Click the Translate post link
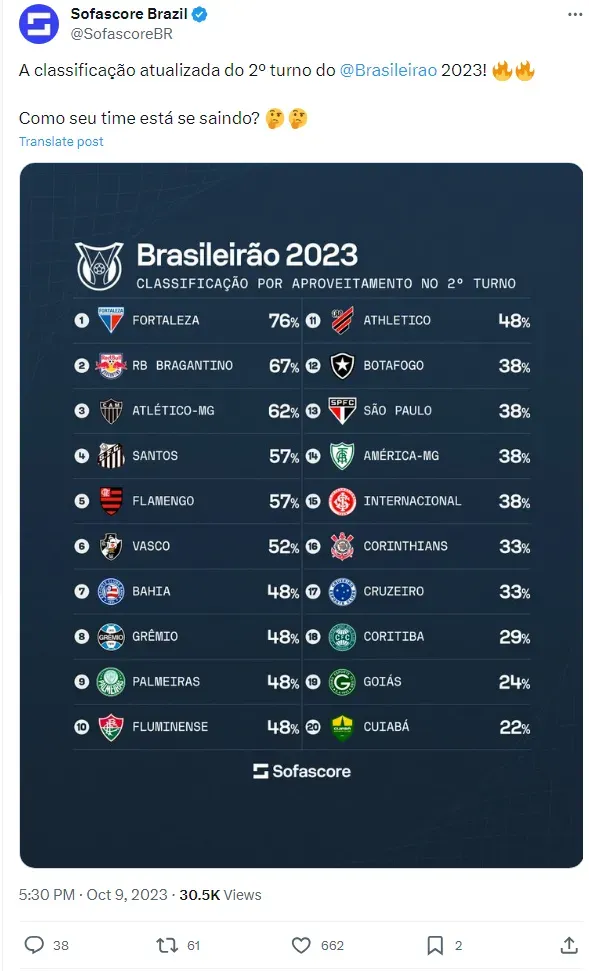The image size is (589, 971). pyautogui.click(x=61, y=142)
